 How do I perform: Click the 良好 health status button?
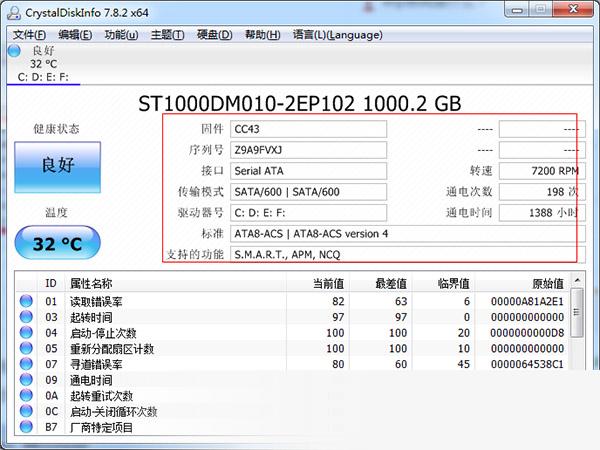tap(57, 167)
